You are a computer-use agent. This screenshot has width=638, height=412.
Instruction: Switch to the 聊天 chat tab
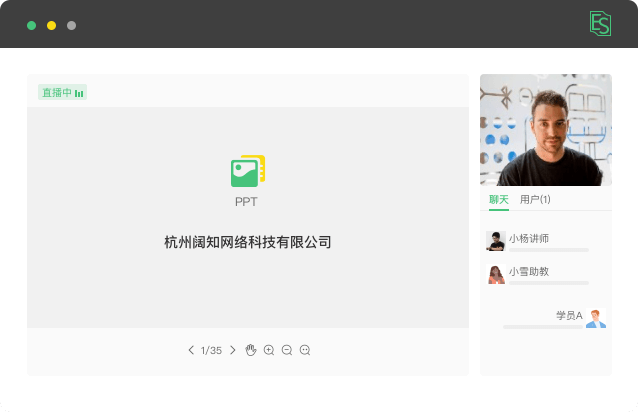tap(499, 200)
